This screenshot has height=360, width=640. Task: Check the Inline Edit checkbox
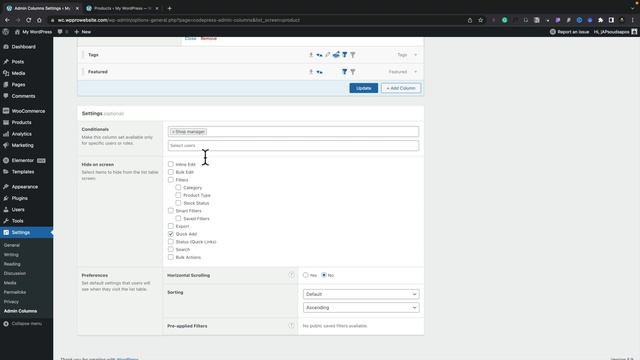coord(171,164)
